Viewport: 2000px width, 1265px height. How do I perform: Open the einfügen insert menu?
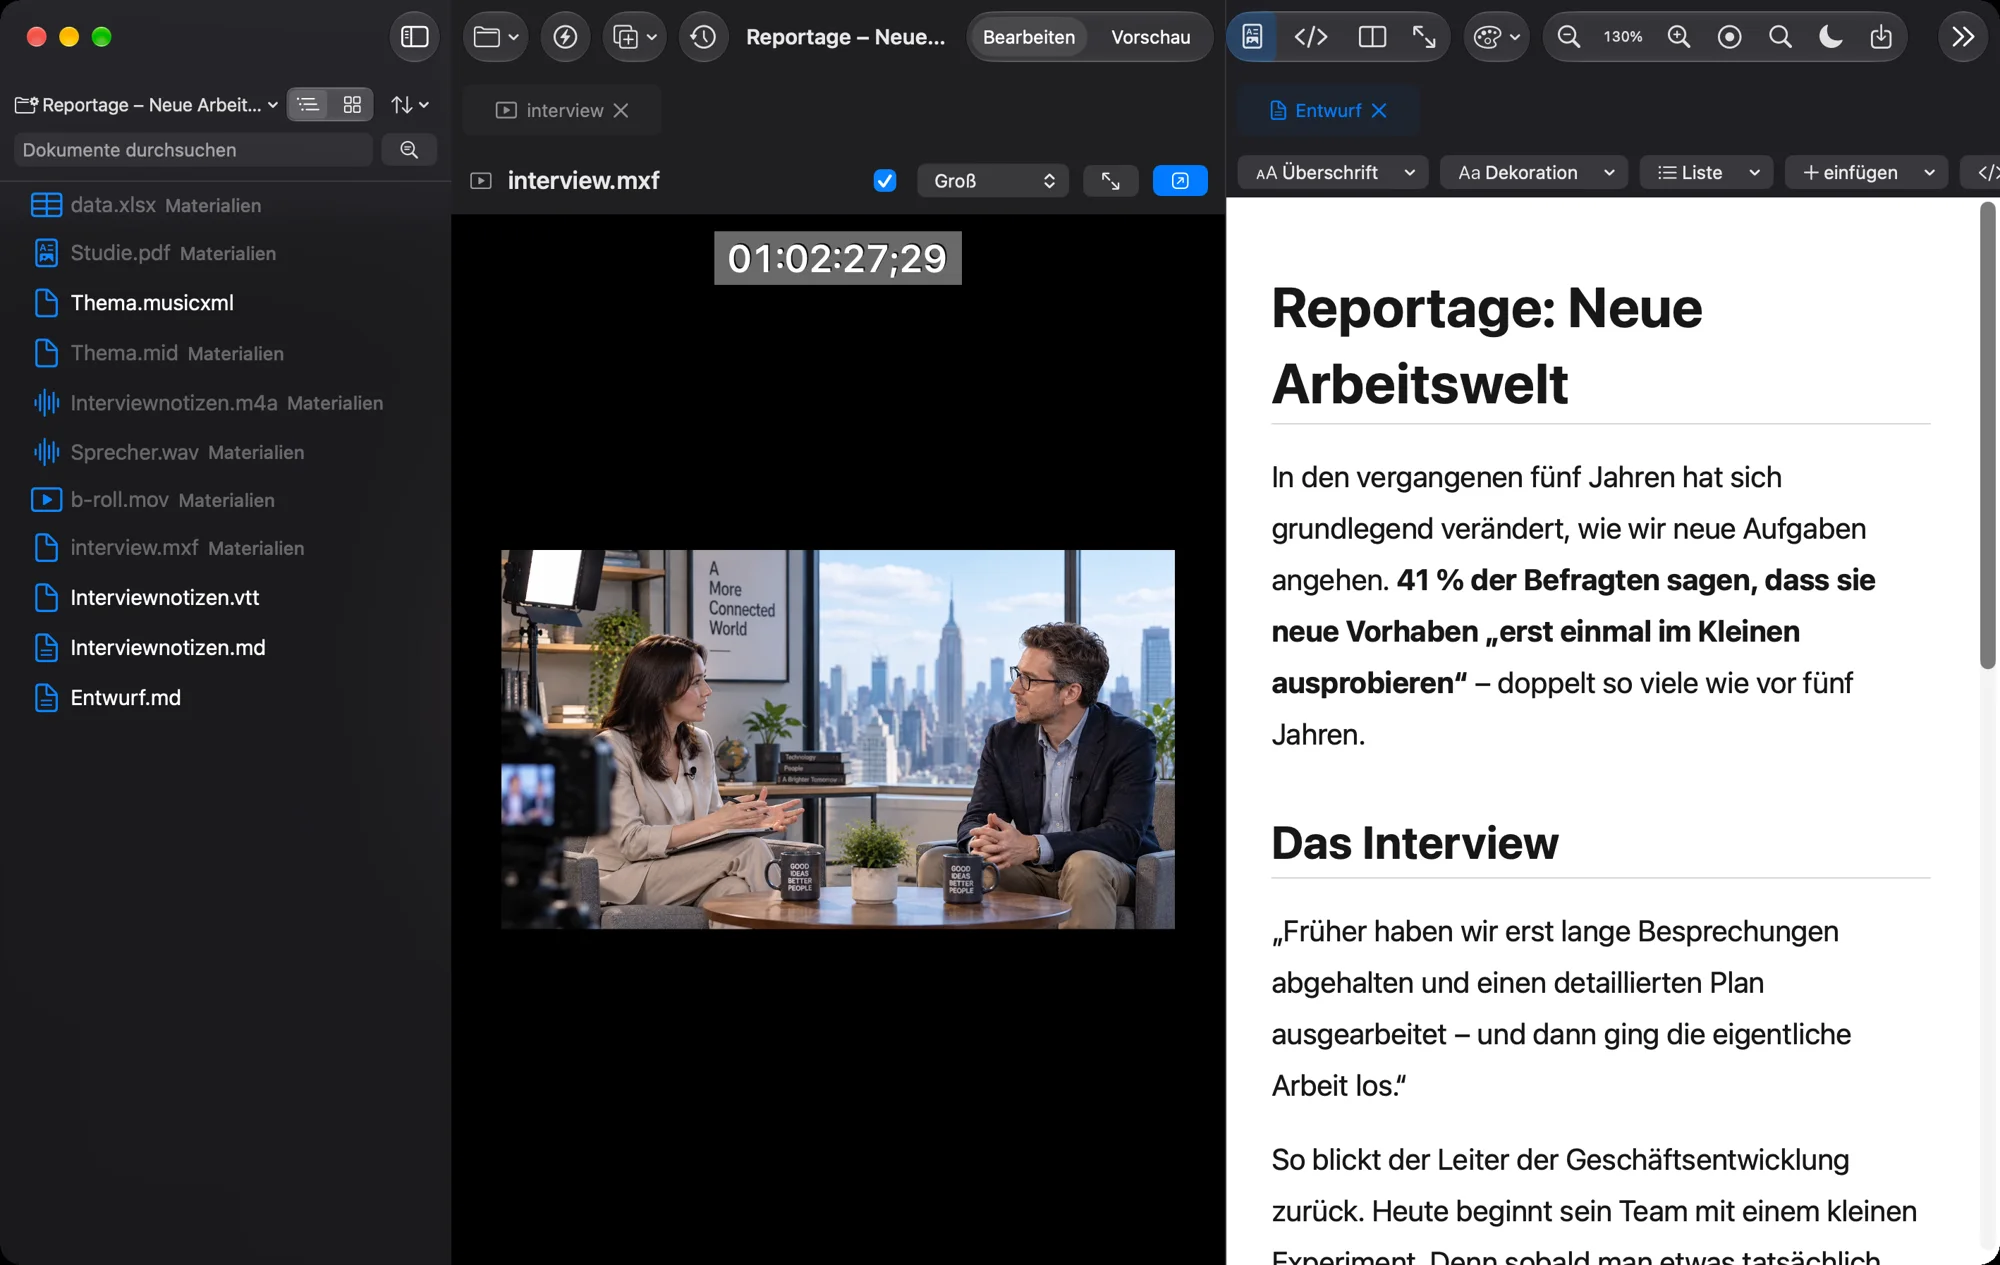pos(1867,173)
